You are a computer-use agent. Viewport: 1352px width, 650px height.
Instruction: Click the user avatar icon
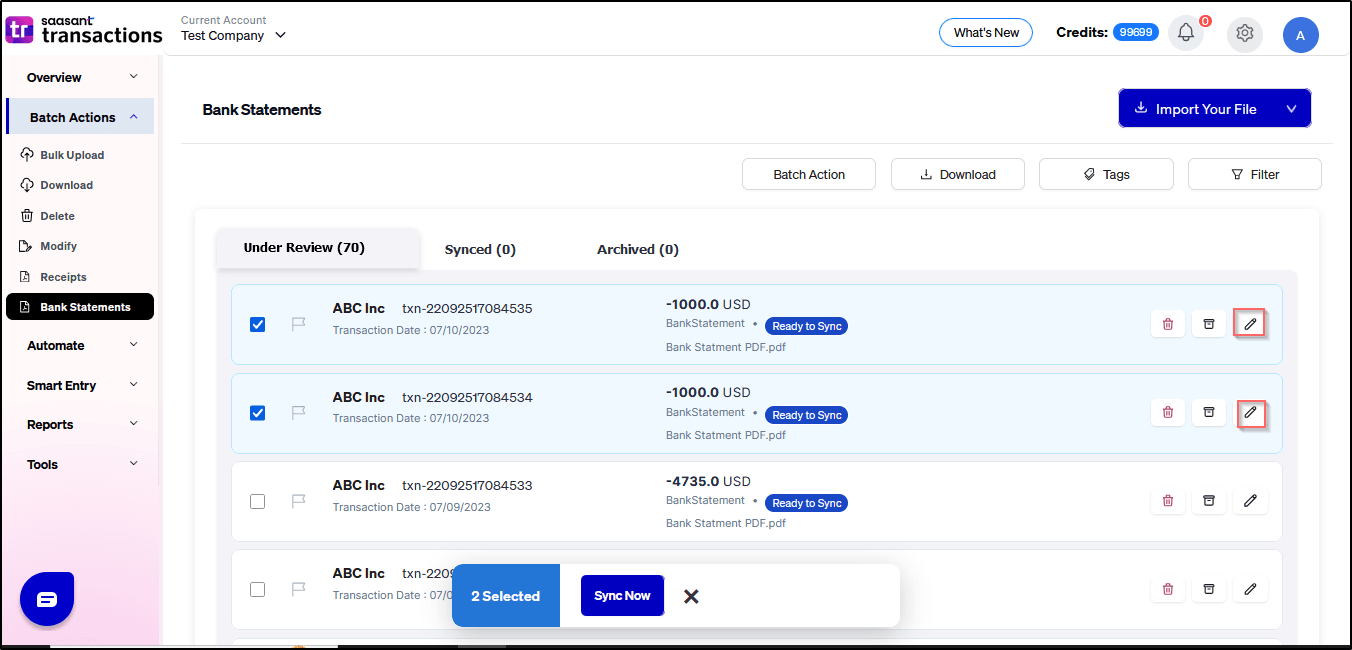pyautogui.click(x=1300, y=35)
